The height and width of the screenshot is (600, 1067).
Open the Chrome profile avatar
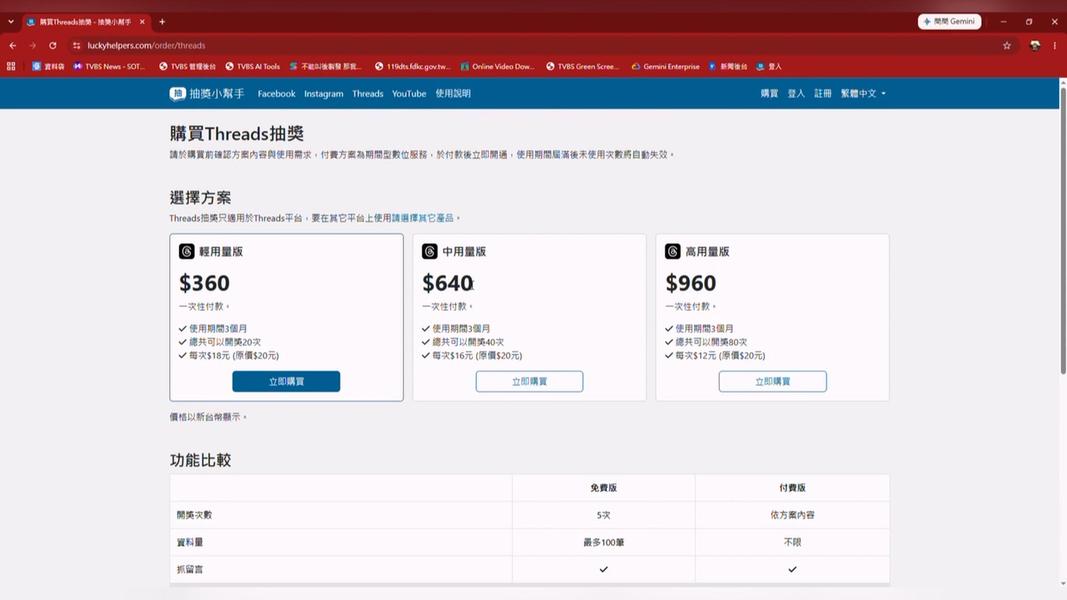tap(1035, 46)
